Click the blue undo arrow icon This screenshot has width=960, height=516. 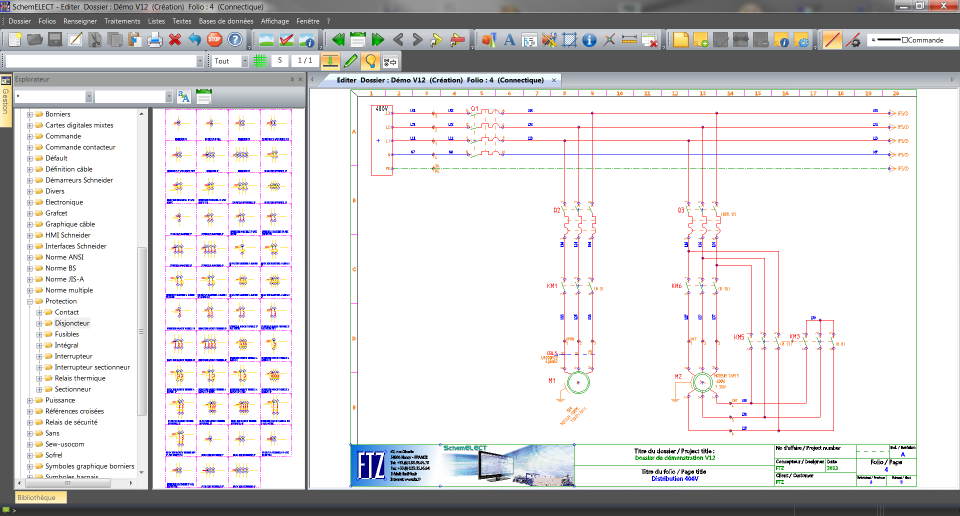pyautogui.click(x=194, y=40)
